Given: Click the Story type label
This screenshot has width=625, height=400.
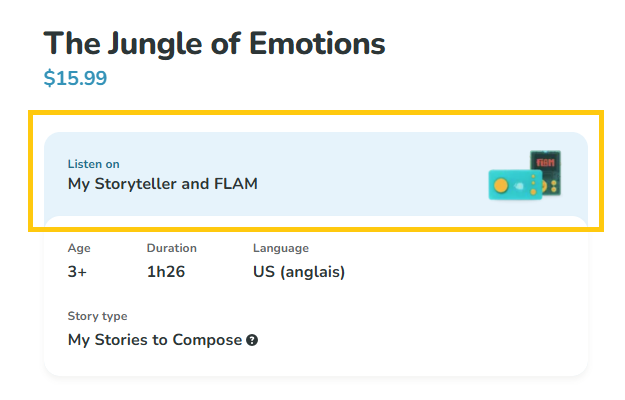Looking at the screenshot, I should pyautogui.click(x=97, y=316).
